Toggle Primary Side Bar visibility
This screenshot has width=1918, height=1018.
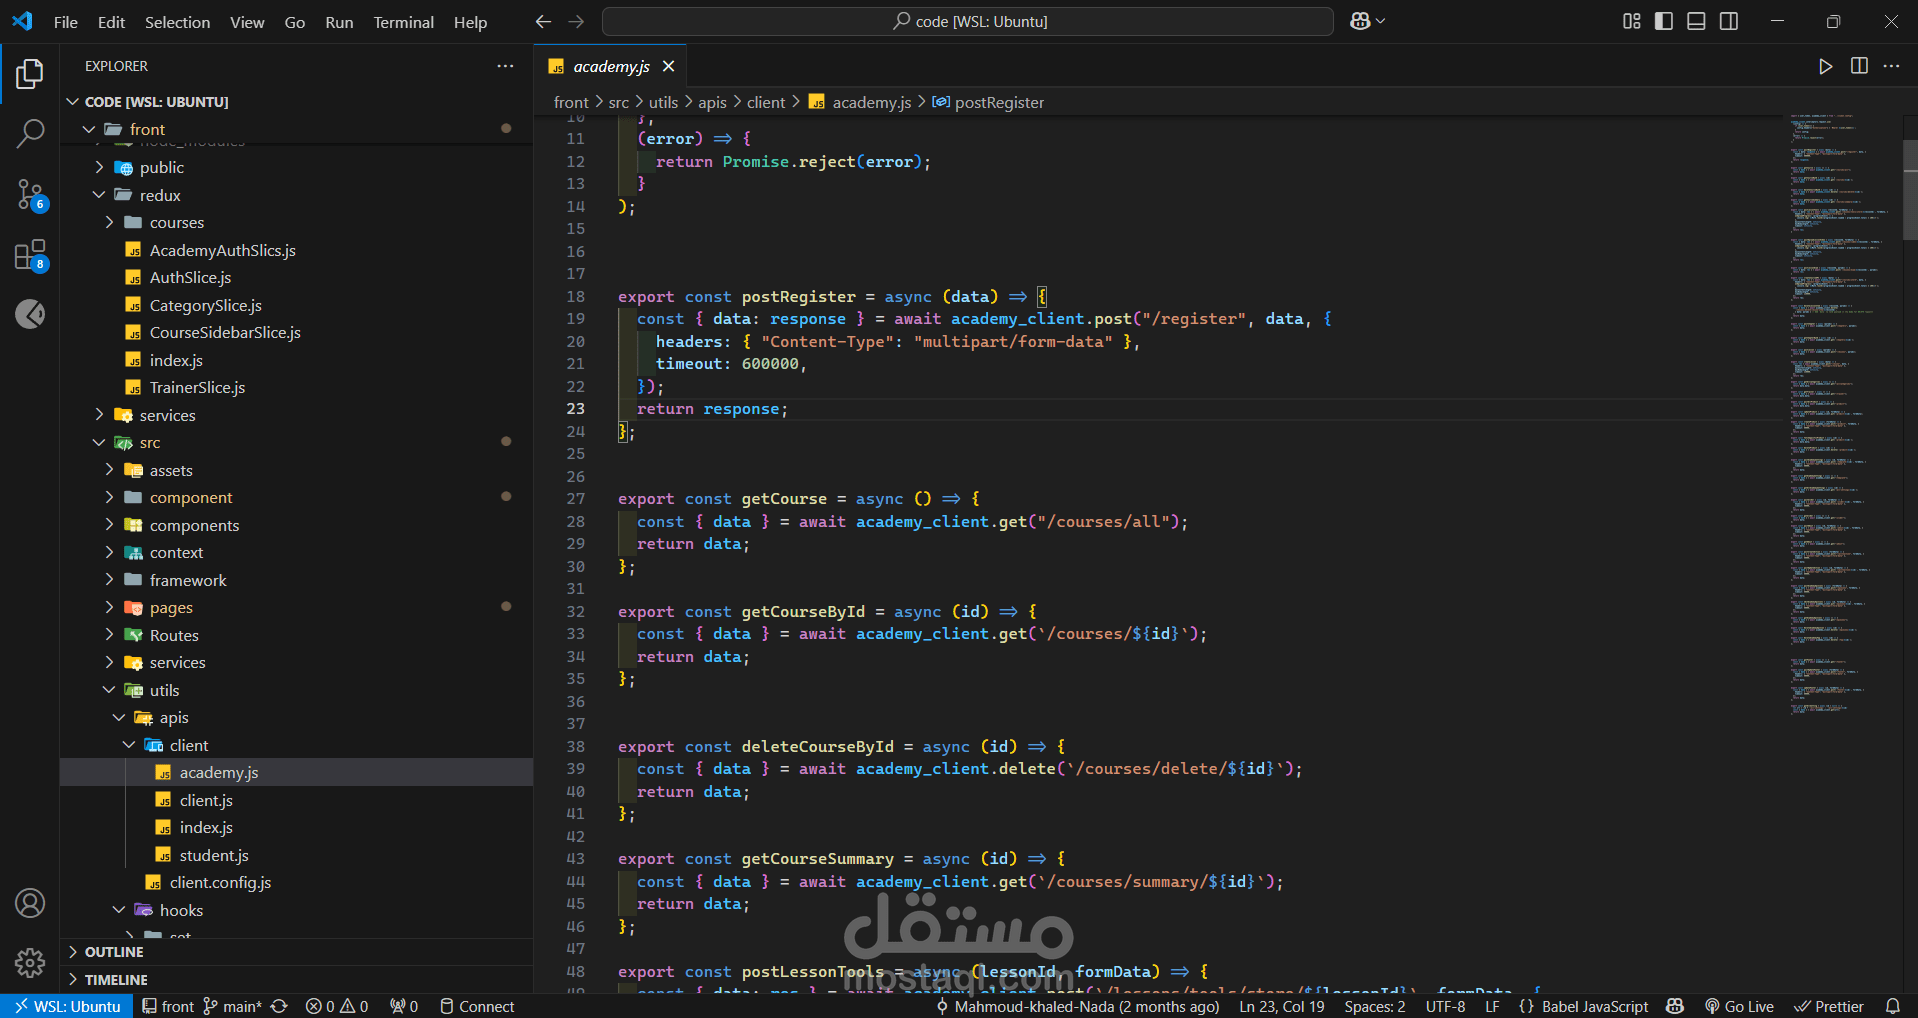1664,21
